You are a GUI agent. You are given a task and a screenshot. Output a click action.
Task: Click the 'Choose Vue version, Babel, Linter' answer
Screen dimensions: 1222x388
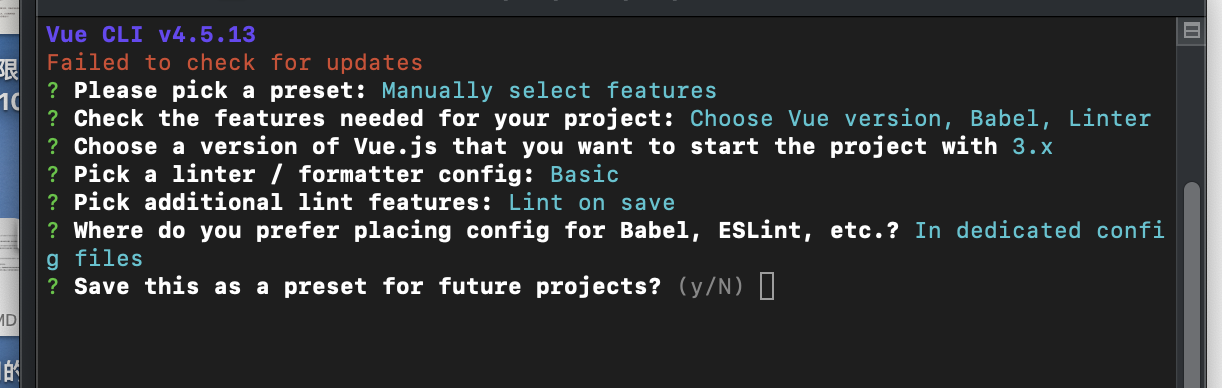[921, 118]
